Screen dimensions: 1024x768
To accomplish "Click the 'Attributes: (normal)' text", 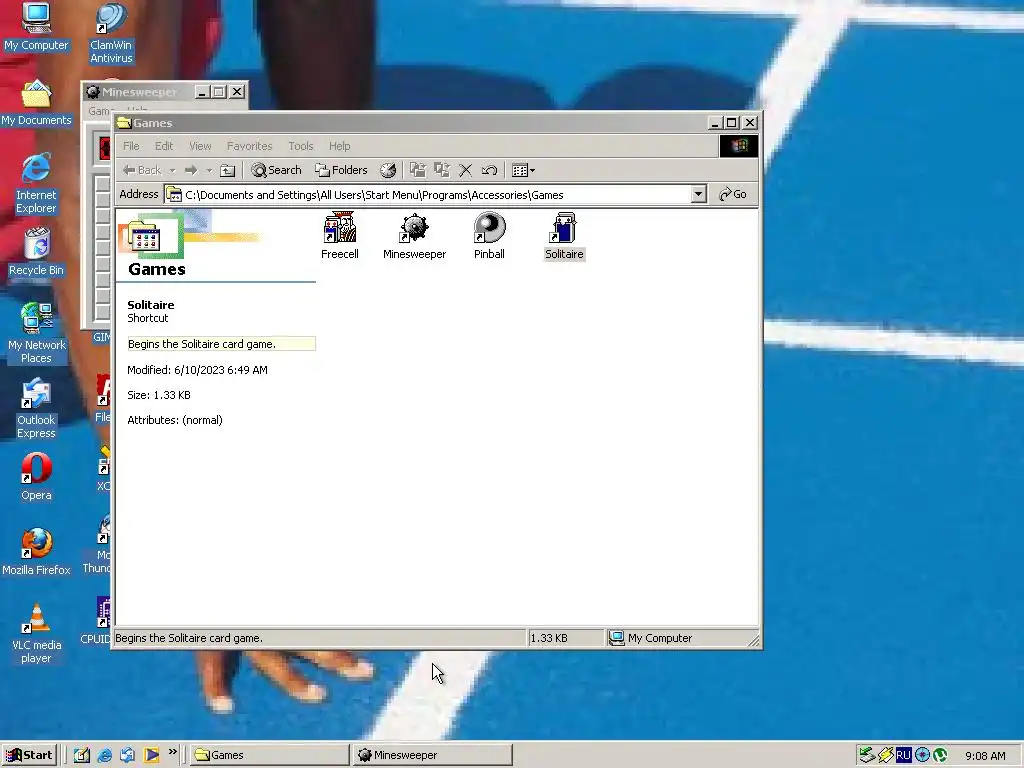I will pyautogui.click(x=174, y=420).
